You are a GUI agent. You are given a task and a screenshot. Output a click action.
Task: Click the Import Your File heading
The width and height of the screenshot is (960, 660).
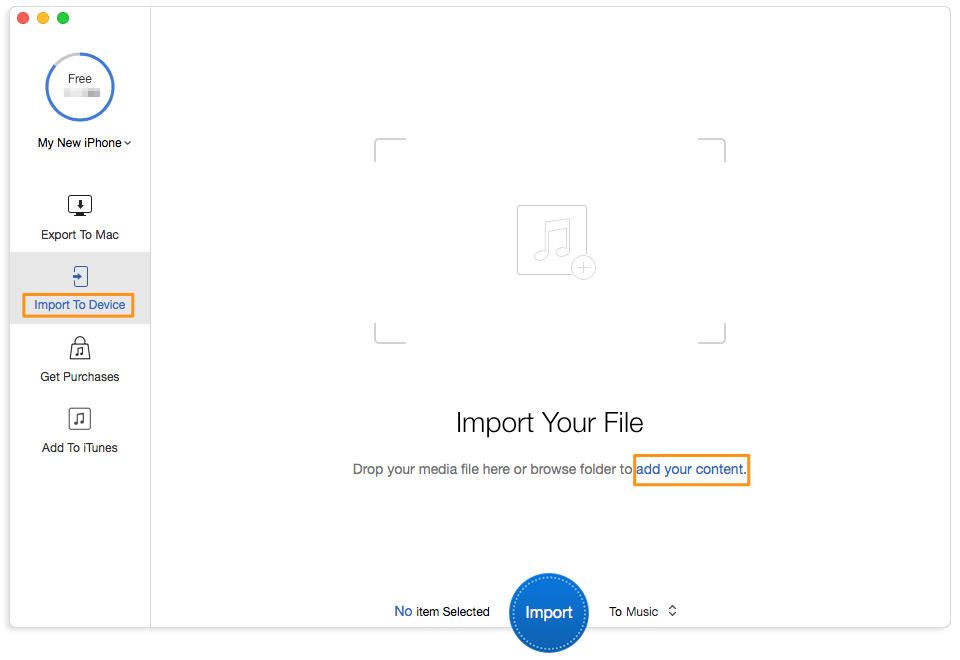[x=549, y=423]
